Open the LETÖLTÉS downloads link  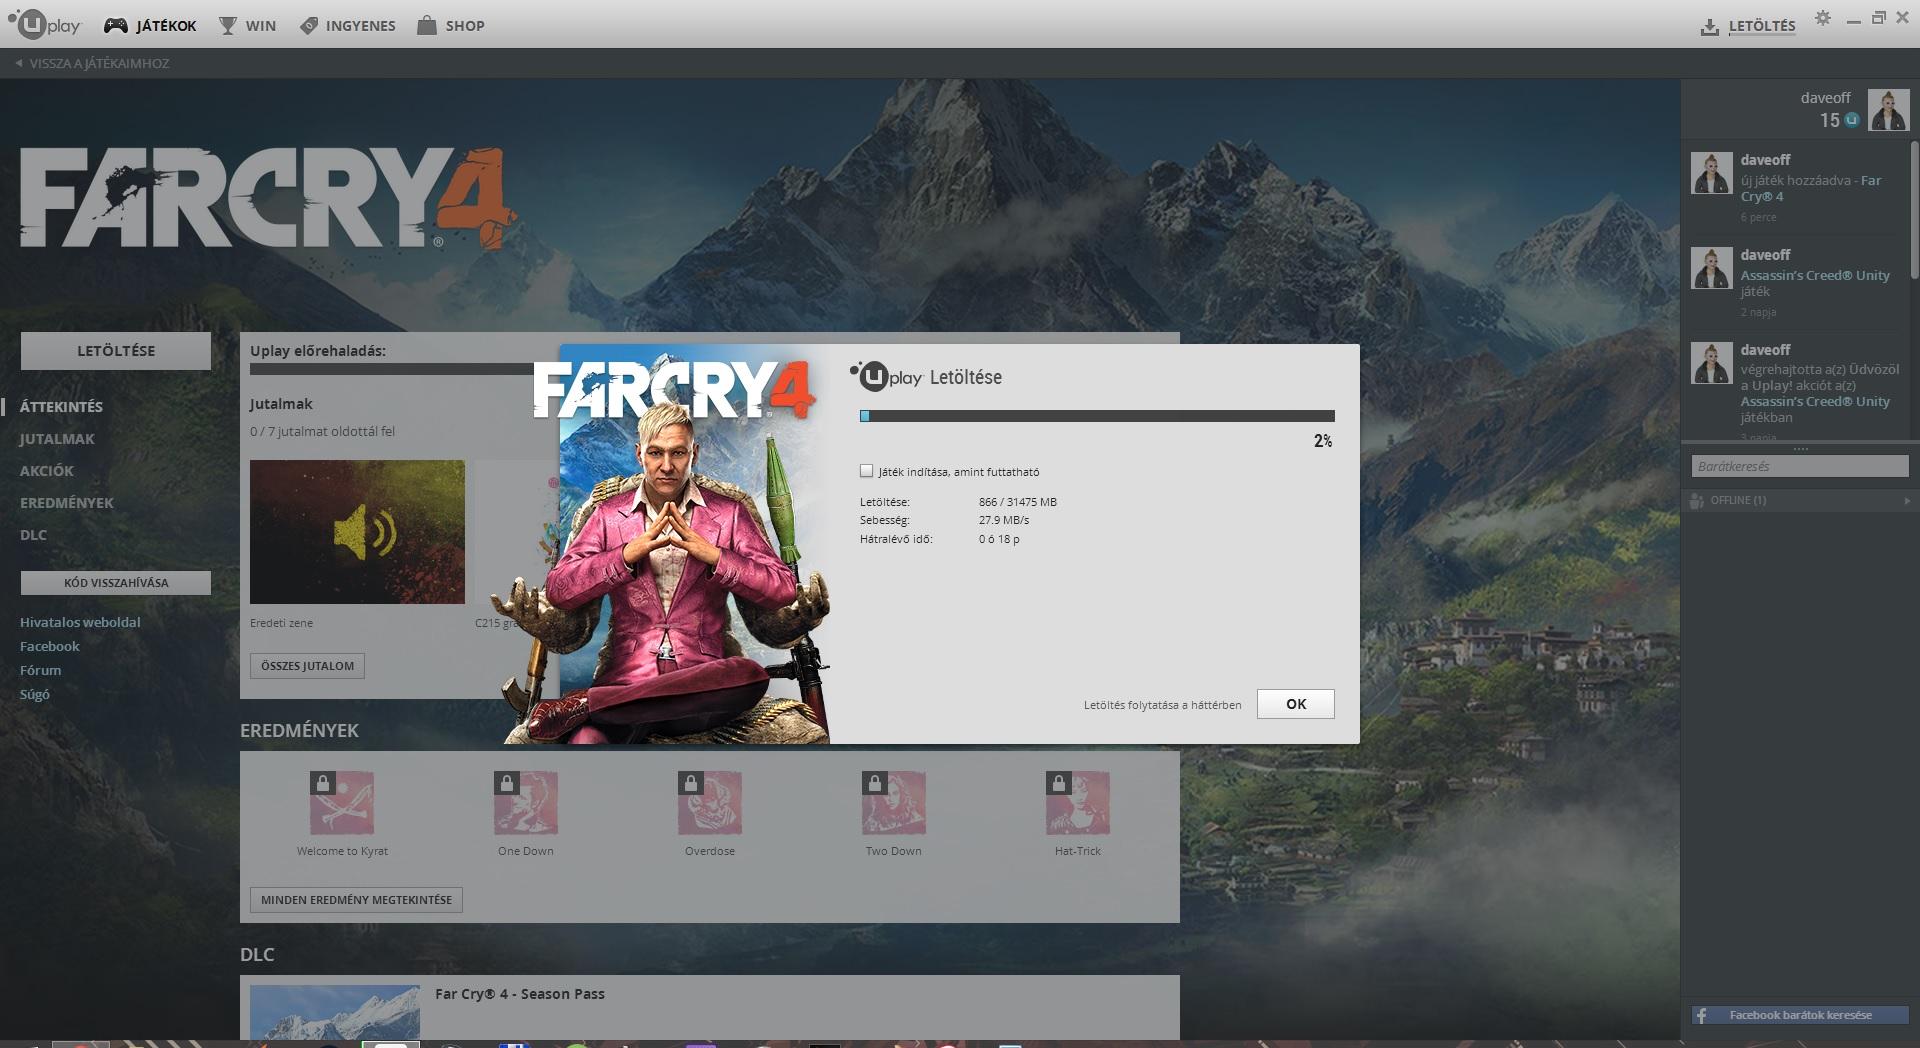(1748, 26)
